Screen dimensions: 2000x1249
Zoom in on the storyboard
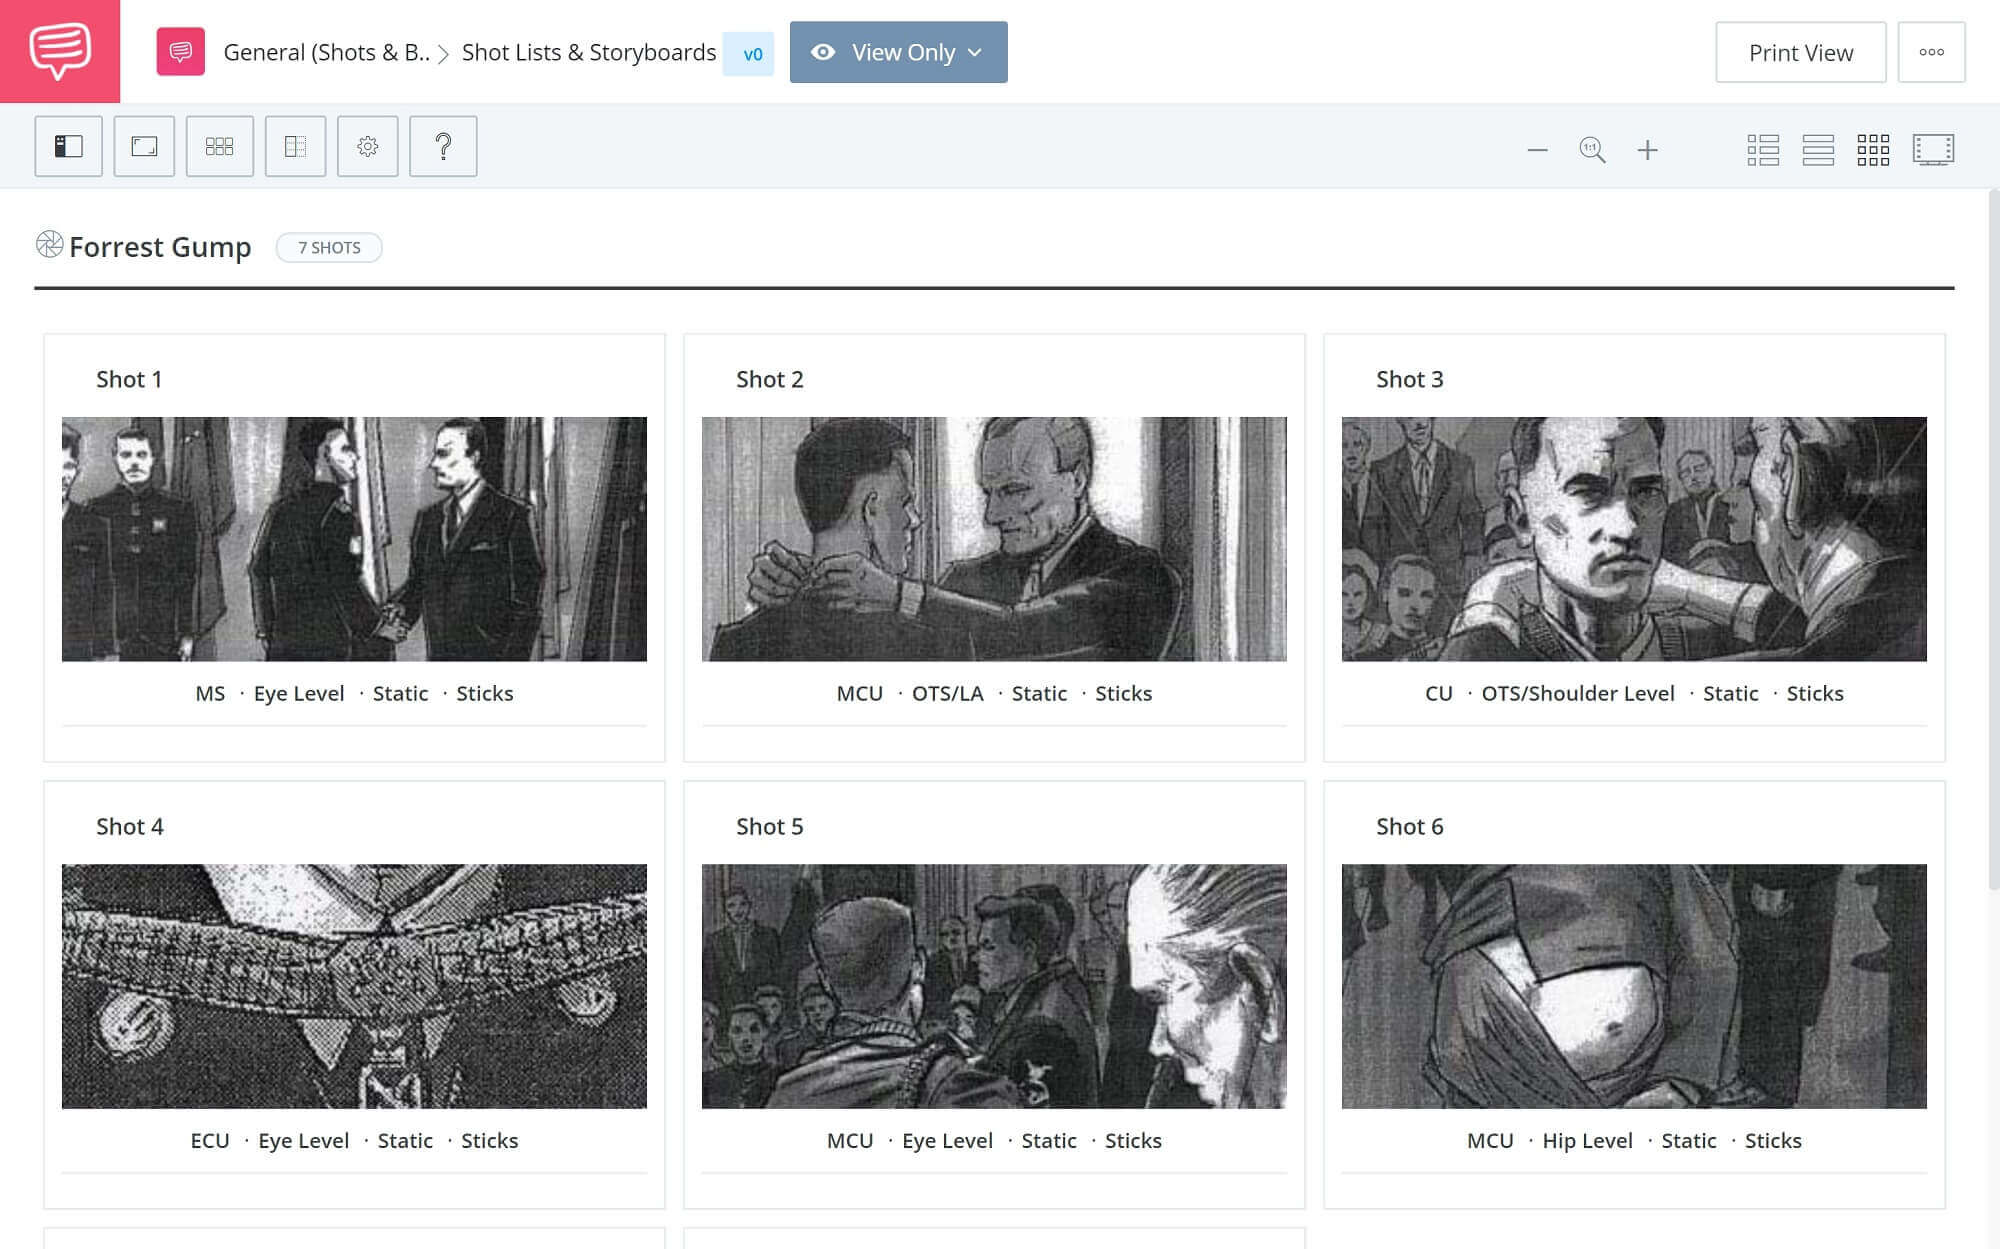click(1648, 150)
